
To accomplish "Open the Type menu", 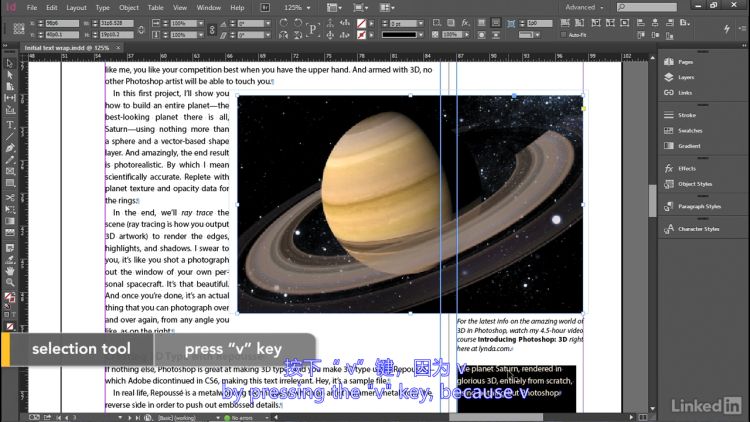I will click(102, 8).
